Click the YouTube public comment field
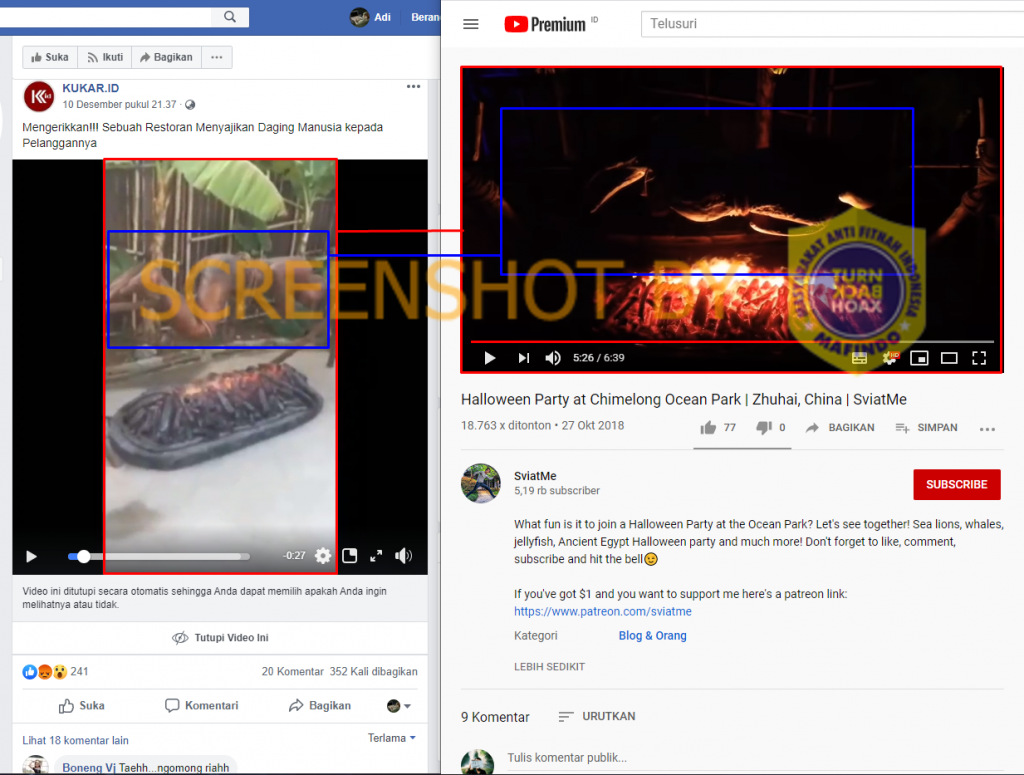 pyautogui.click(x=755, y=758)
